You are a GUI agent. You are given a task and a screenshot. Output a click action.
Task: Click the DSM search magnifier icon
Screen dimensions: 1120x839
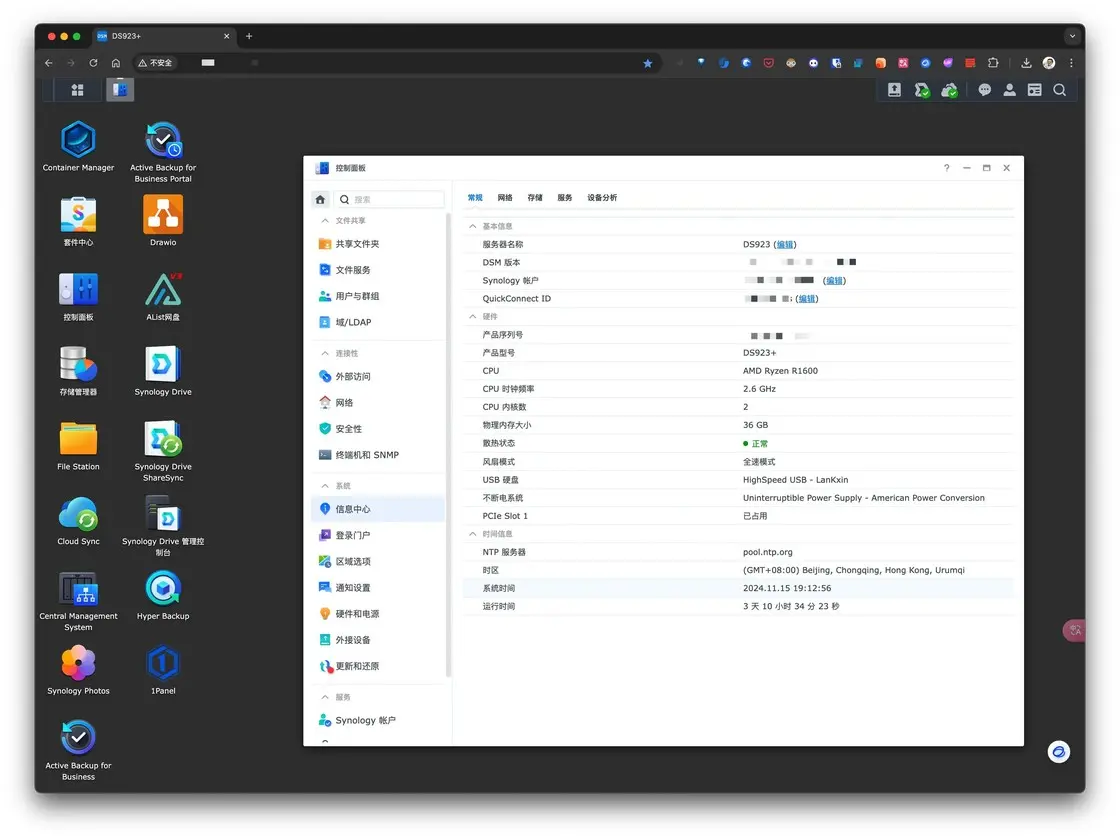point(1059,89)
